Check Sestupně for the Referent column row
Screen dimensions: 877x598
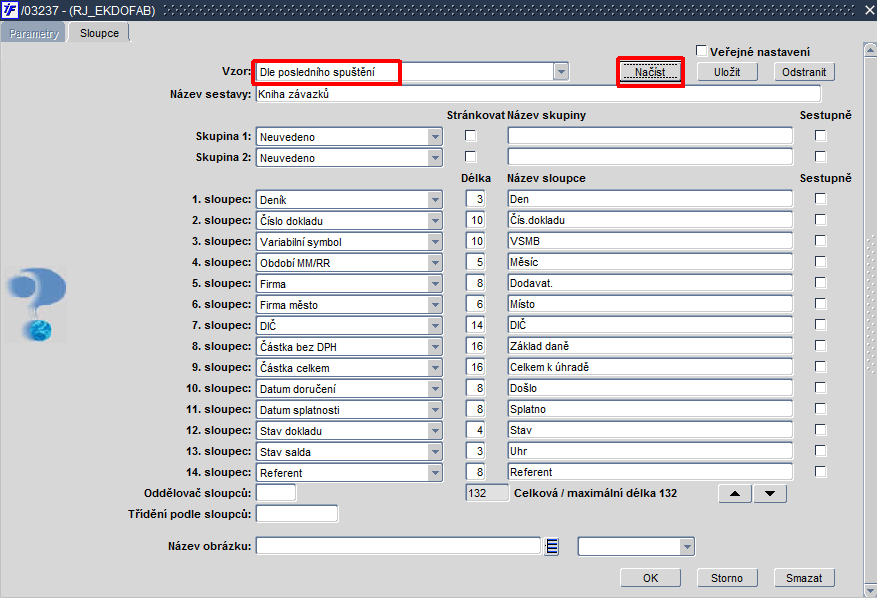coord(820,472)
